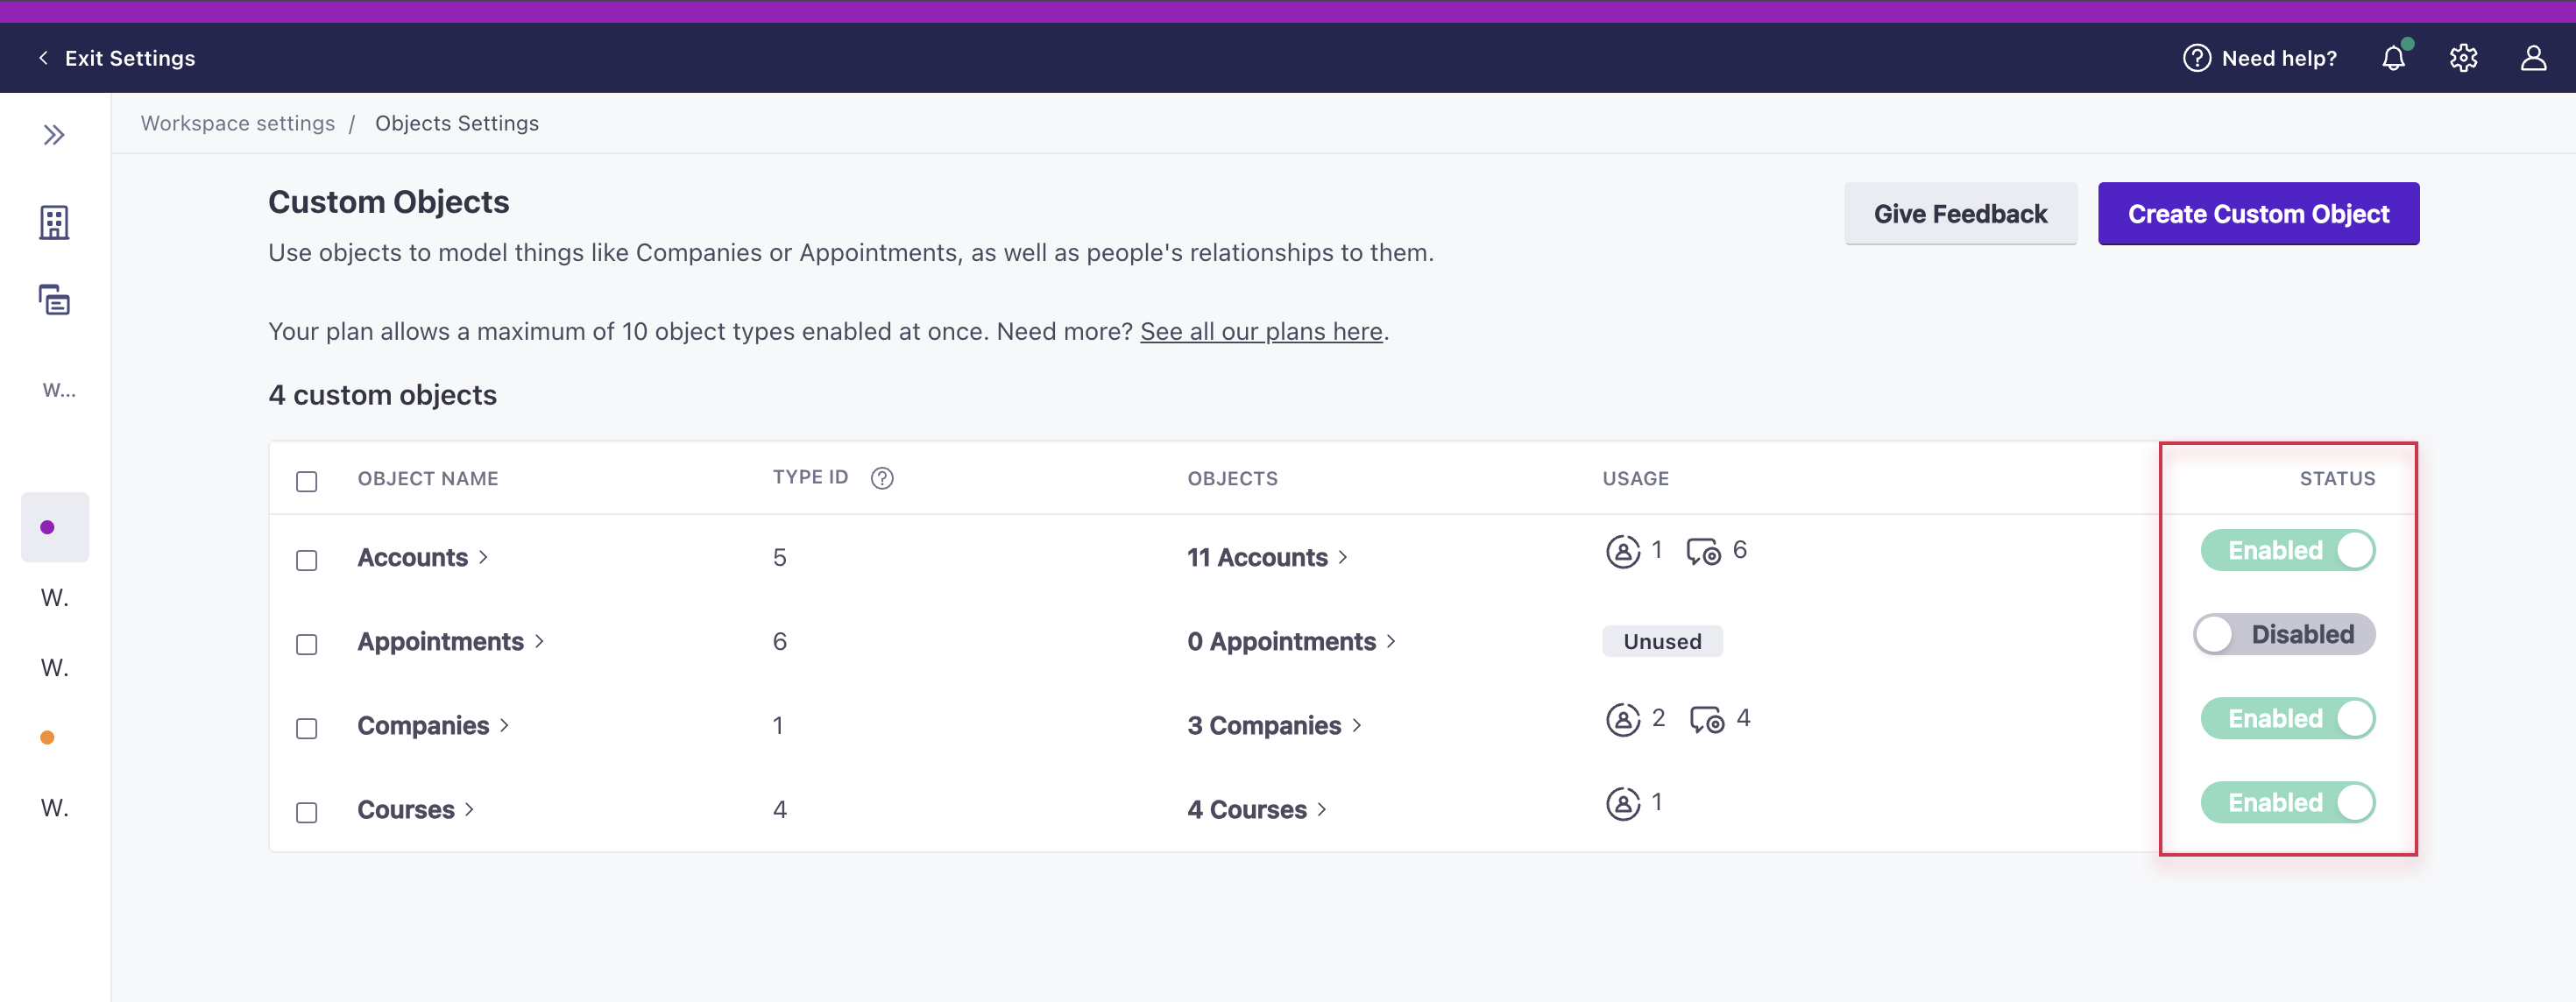The image size is (2576, 1002).
Task: Click the Create Custom Object button
Action: 2257,212
